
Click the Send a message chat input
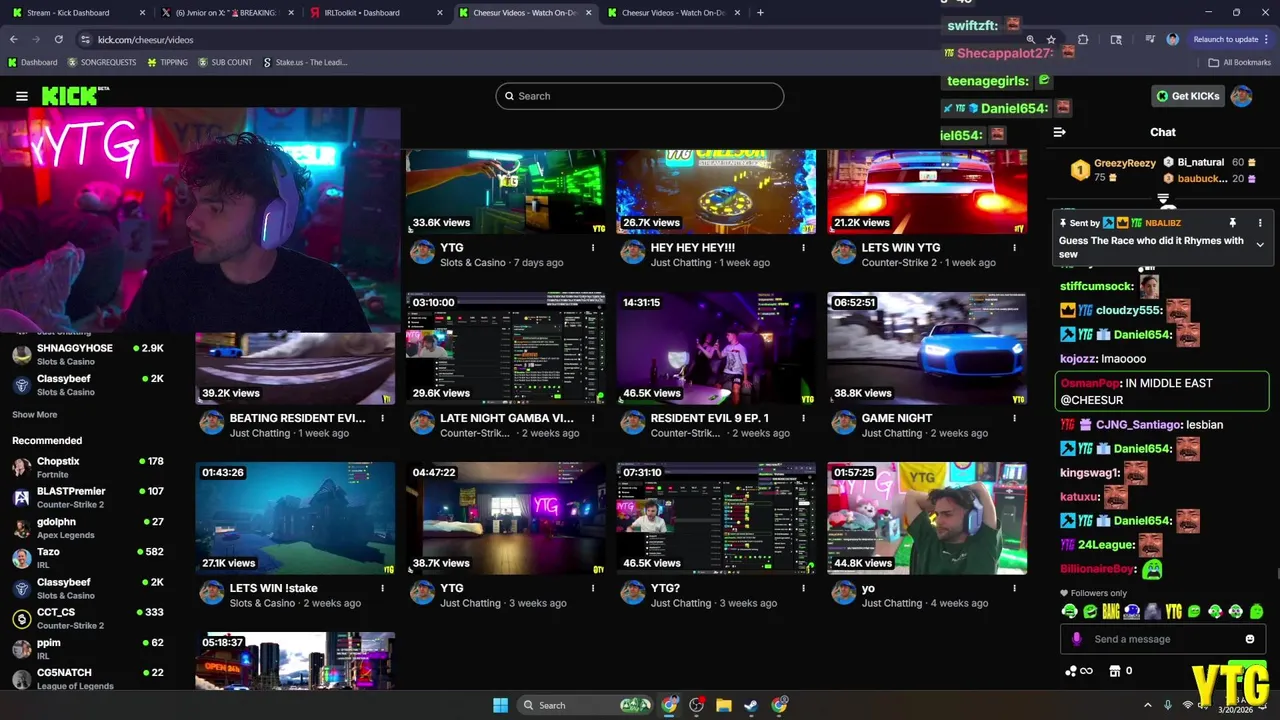tap(1163, 639)
